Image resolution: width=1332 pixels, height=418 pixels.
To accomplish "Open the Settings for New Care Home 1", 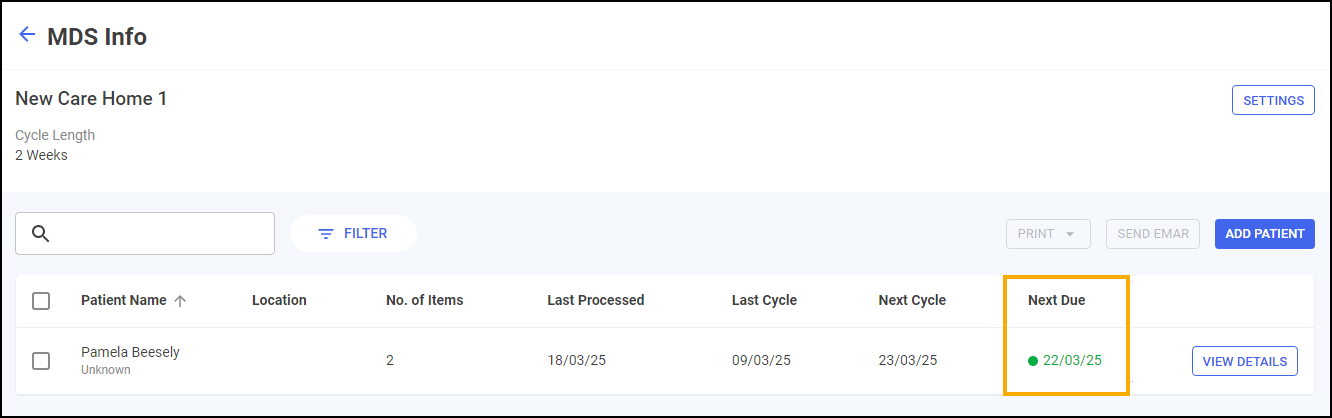I will coord(1272,100).
